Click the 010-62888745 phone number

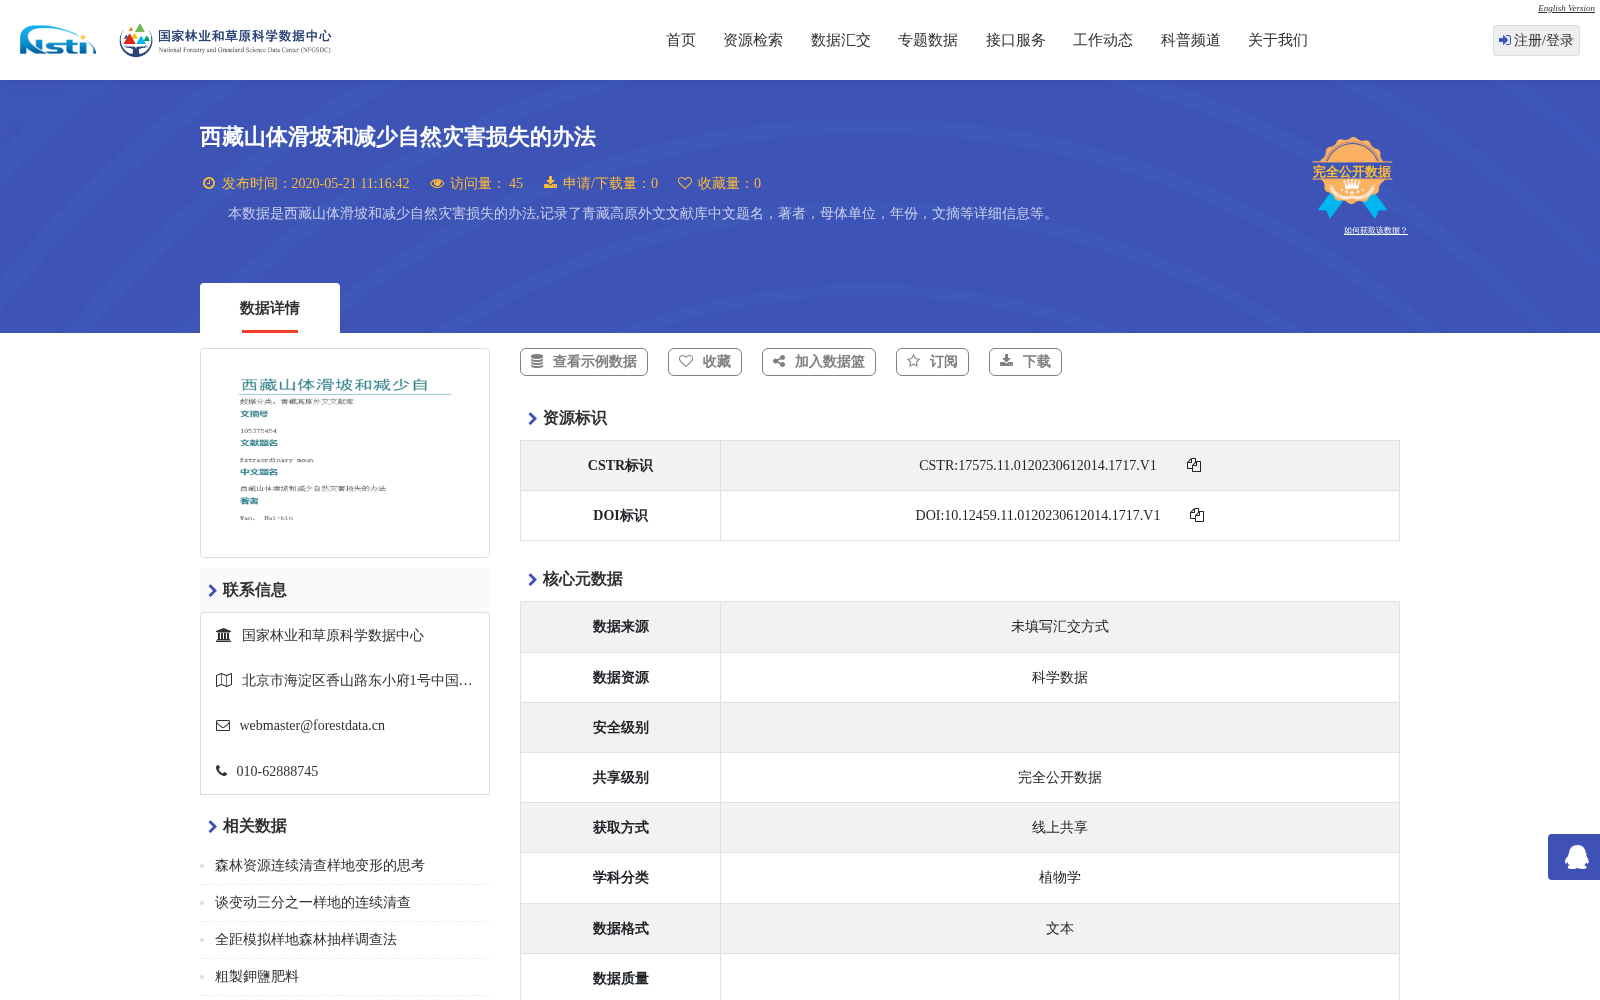277,772
